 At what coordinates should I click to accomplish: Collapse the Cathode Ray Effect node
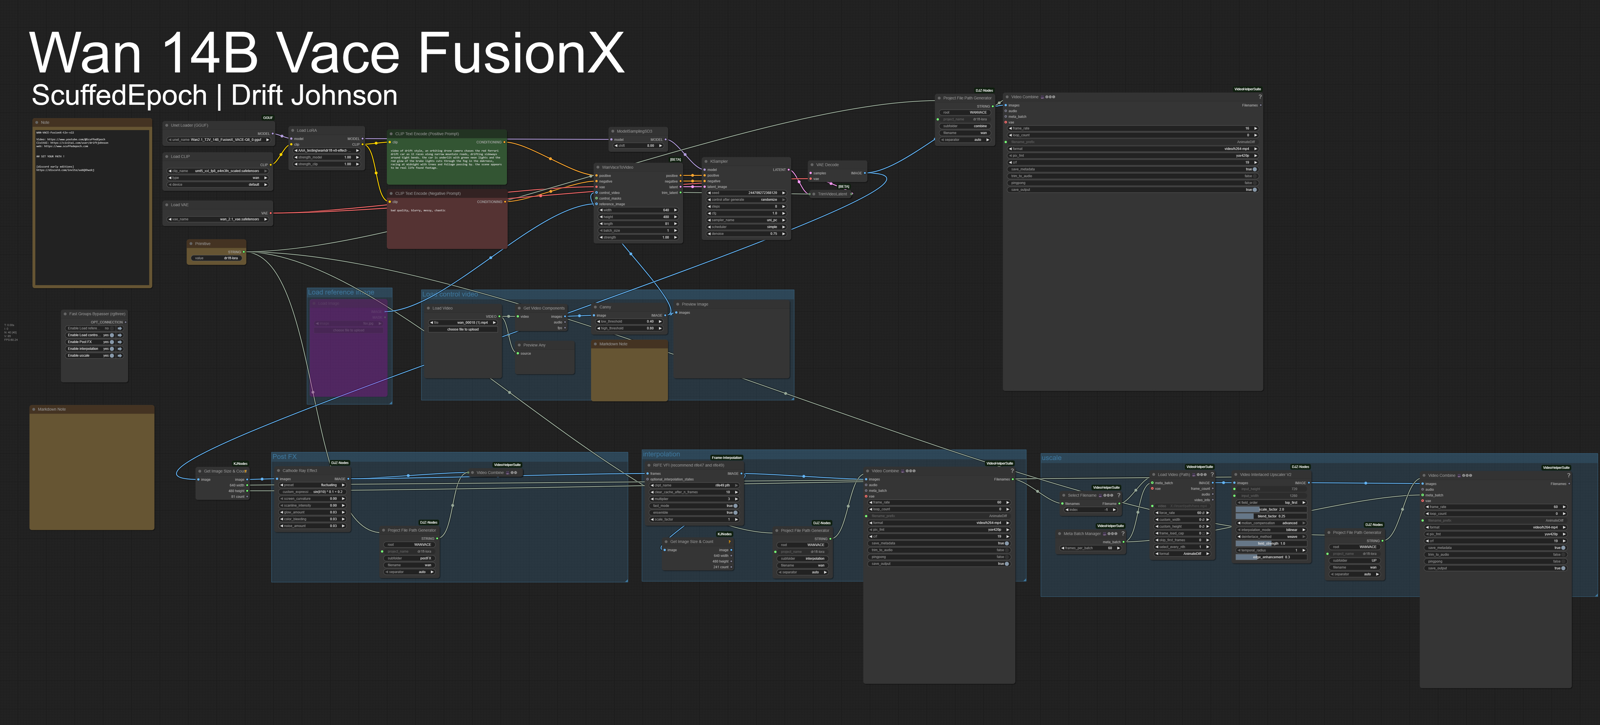[x=278, y=471]
